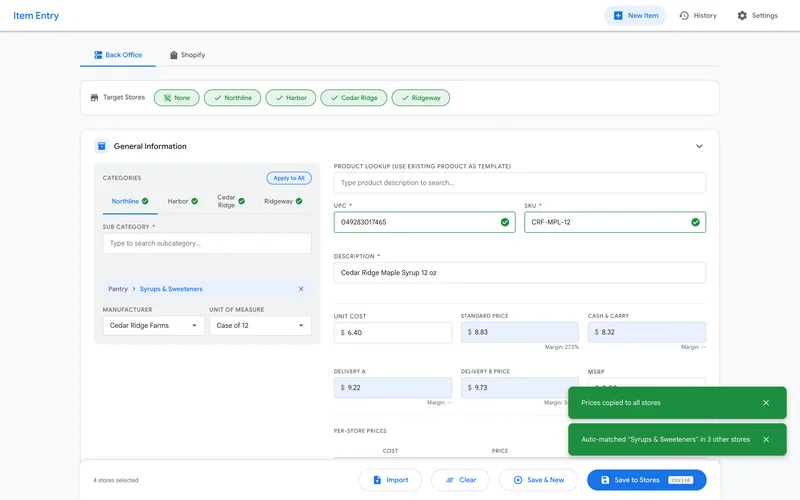Click the Import button

point(390,480)
